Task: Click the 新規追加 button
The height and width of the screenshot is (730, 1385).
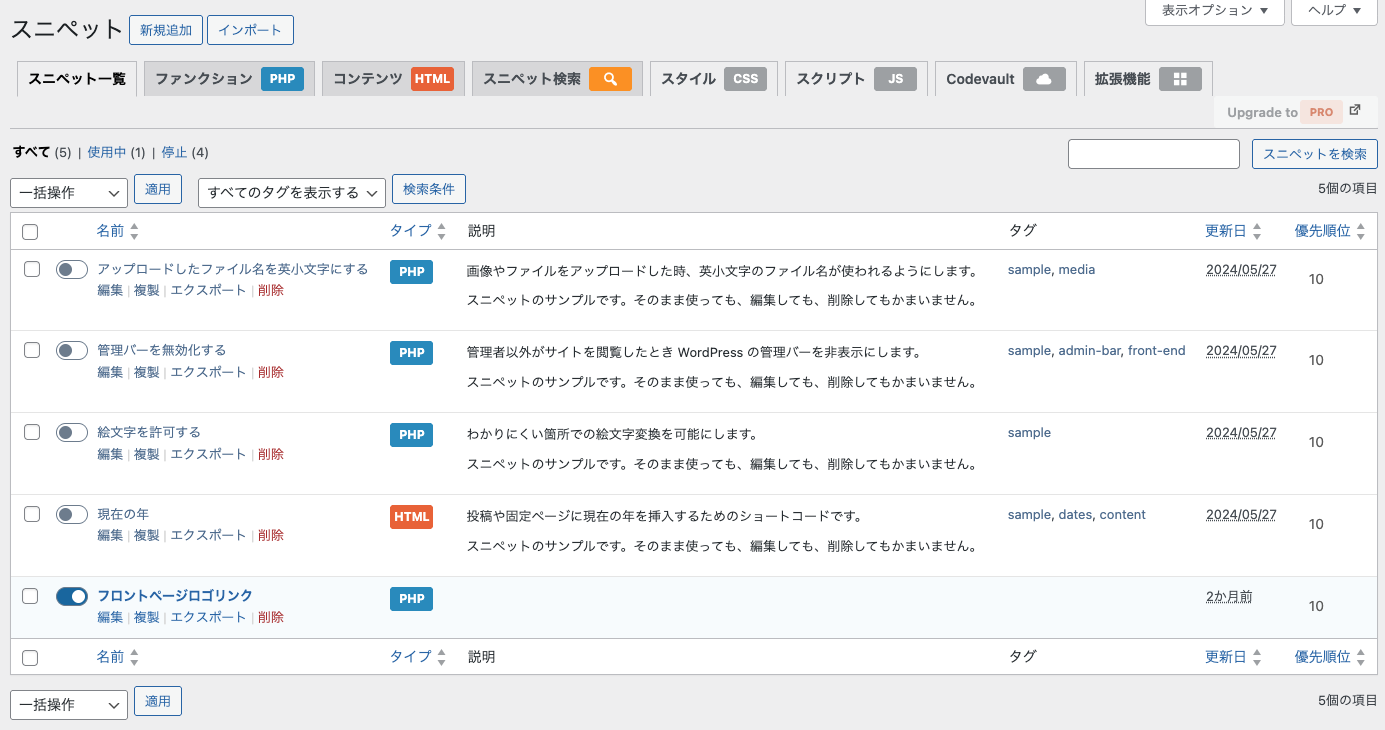Action: pos(166,30)
